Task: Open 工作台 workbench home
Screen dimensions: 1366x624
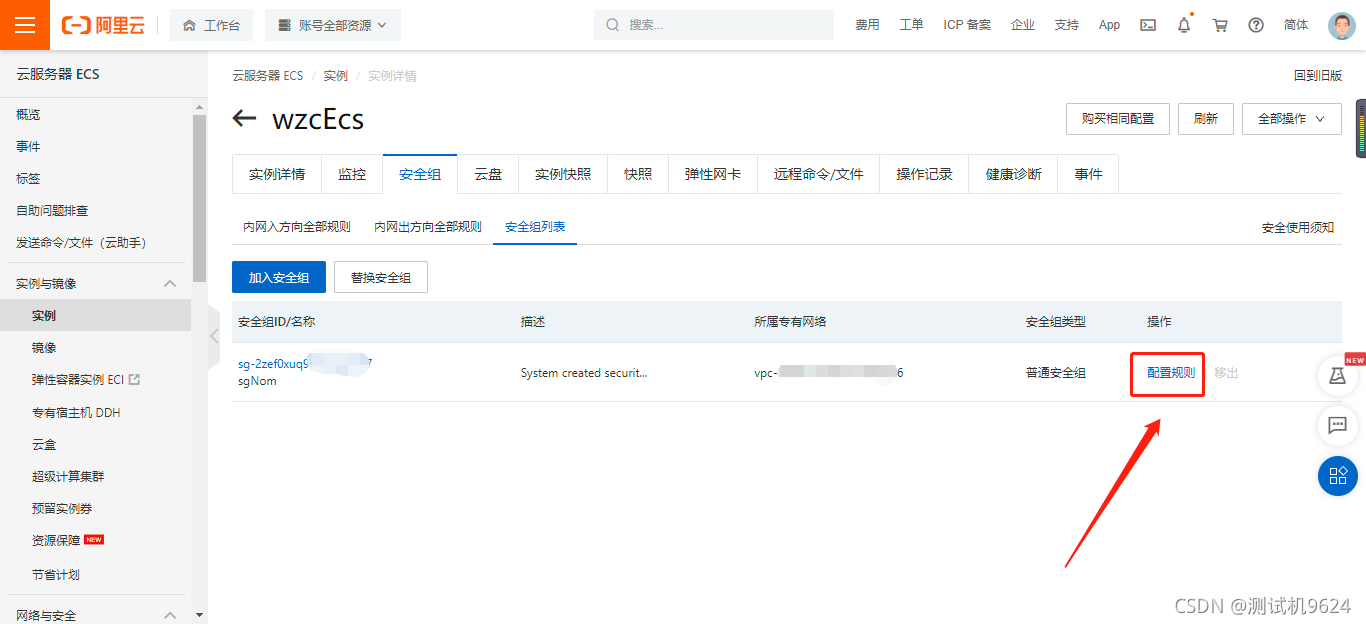Action: pyautogui.click(x=211, y=25)
